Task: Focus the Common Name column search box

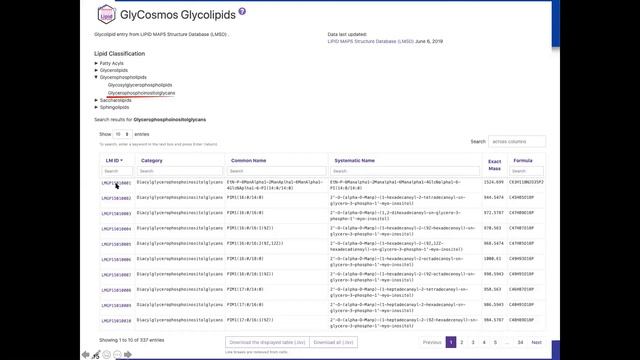Action: 277,171
